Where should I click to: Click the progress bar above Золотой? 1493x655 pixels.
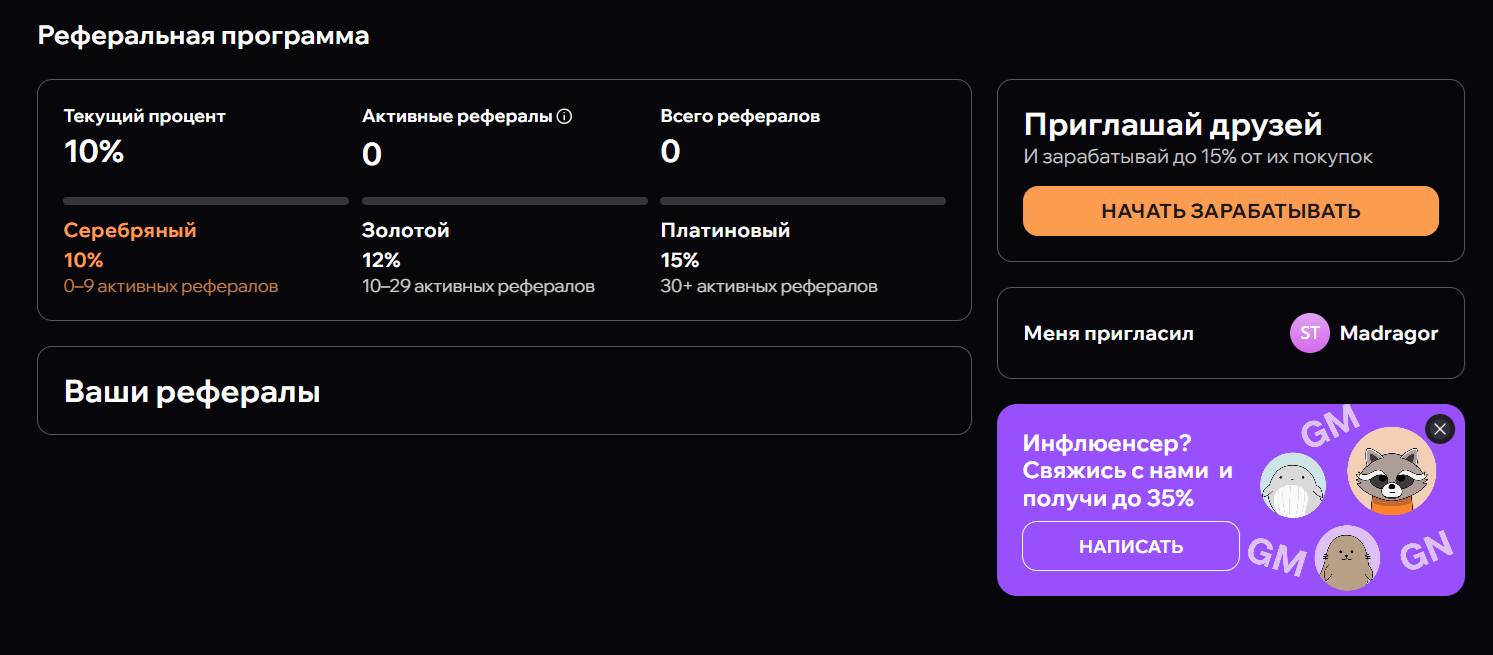coord(504,201)
